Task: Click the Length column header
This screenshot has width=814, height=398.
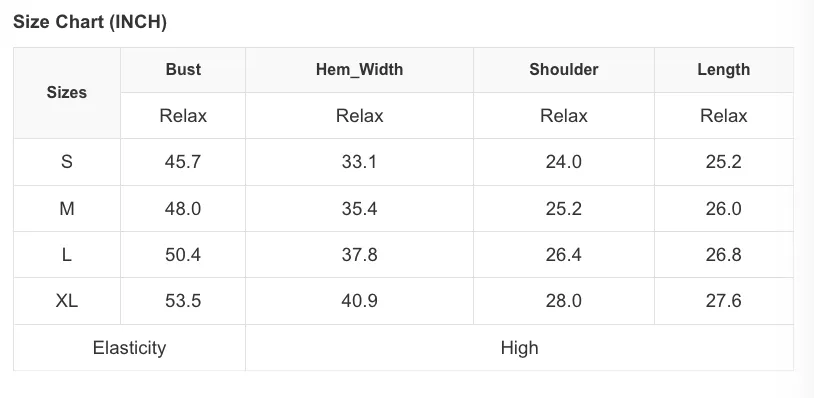Action: pos(724,70)
